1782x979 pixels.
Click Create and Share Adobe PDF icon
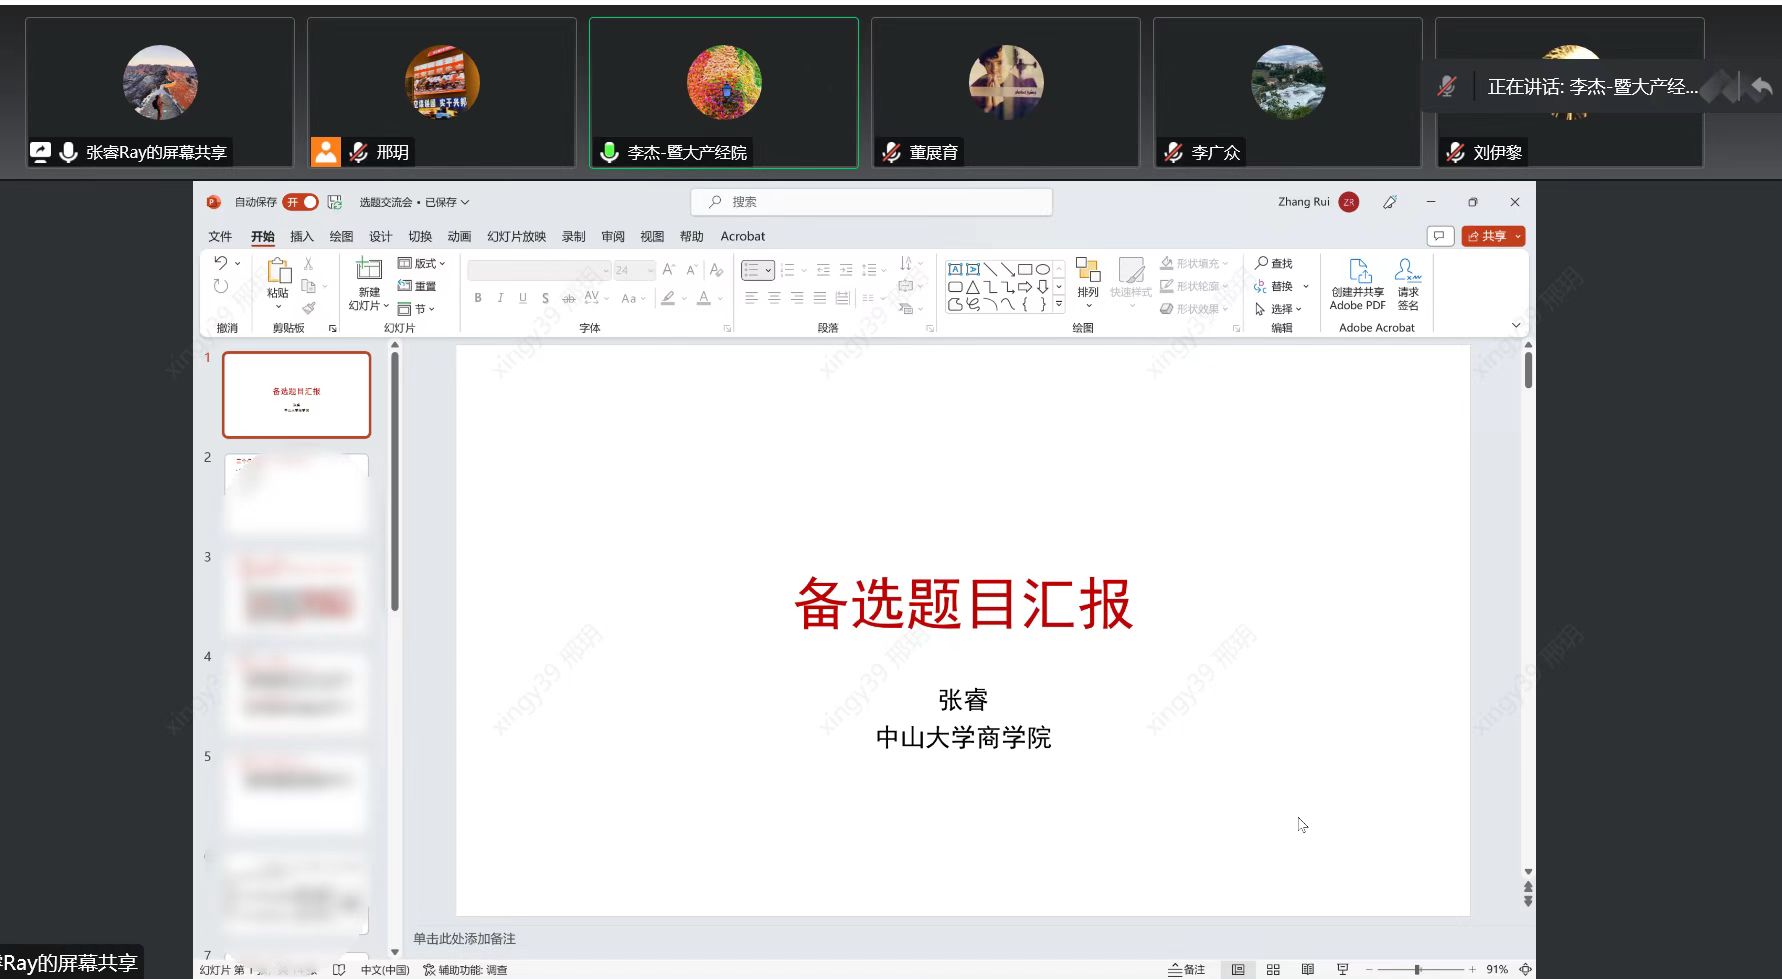tap(1358, 271)
